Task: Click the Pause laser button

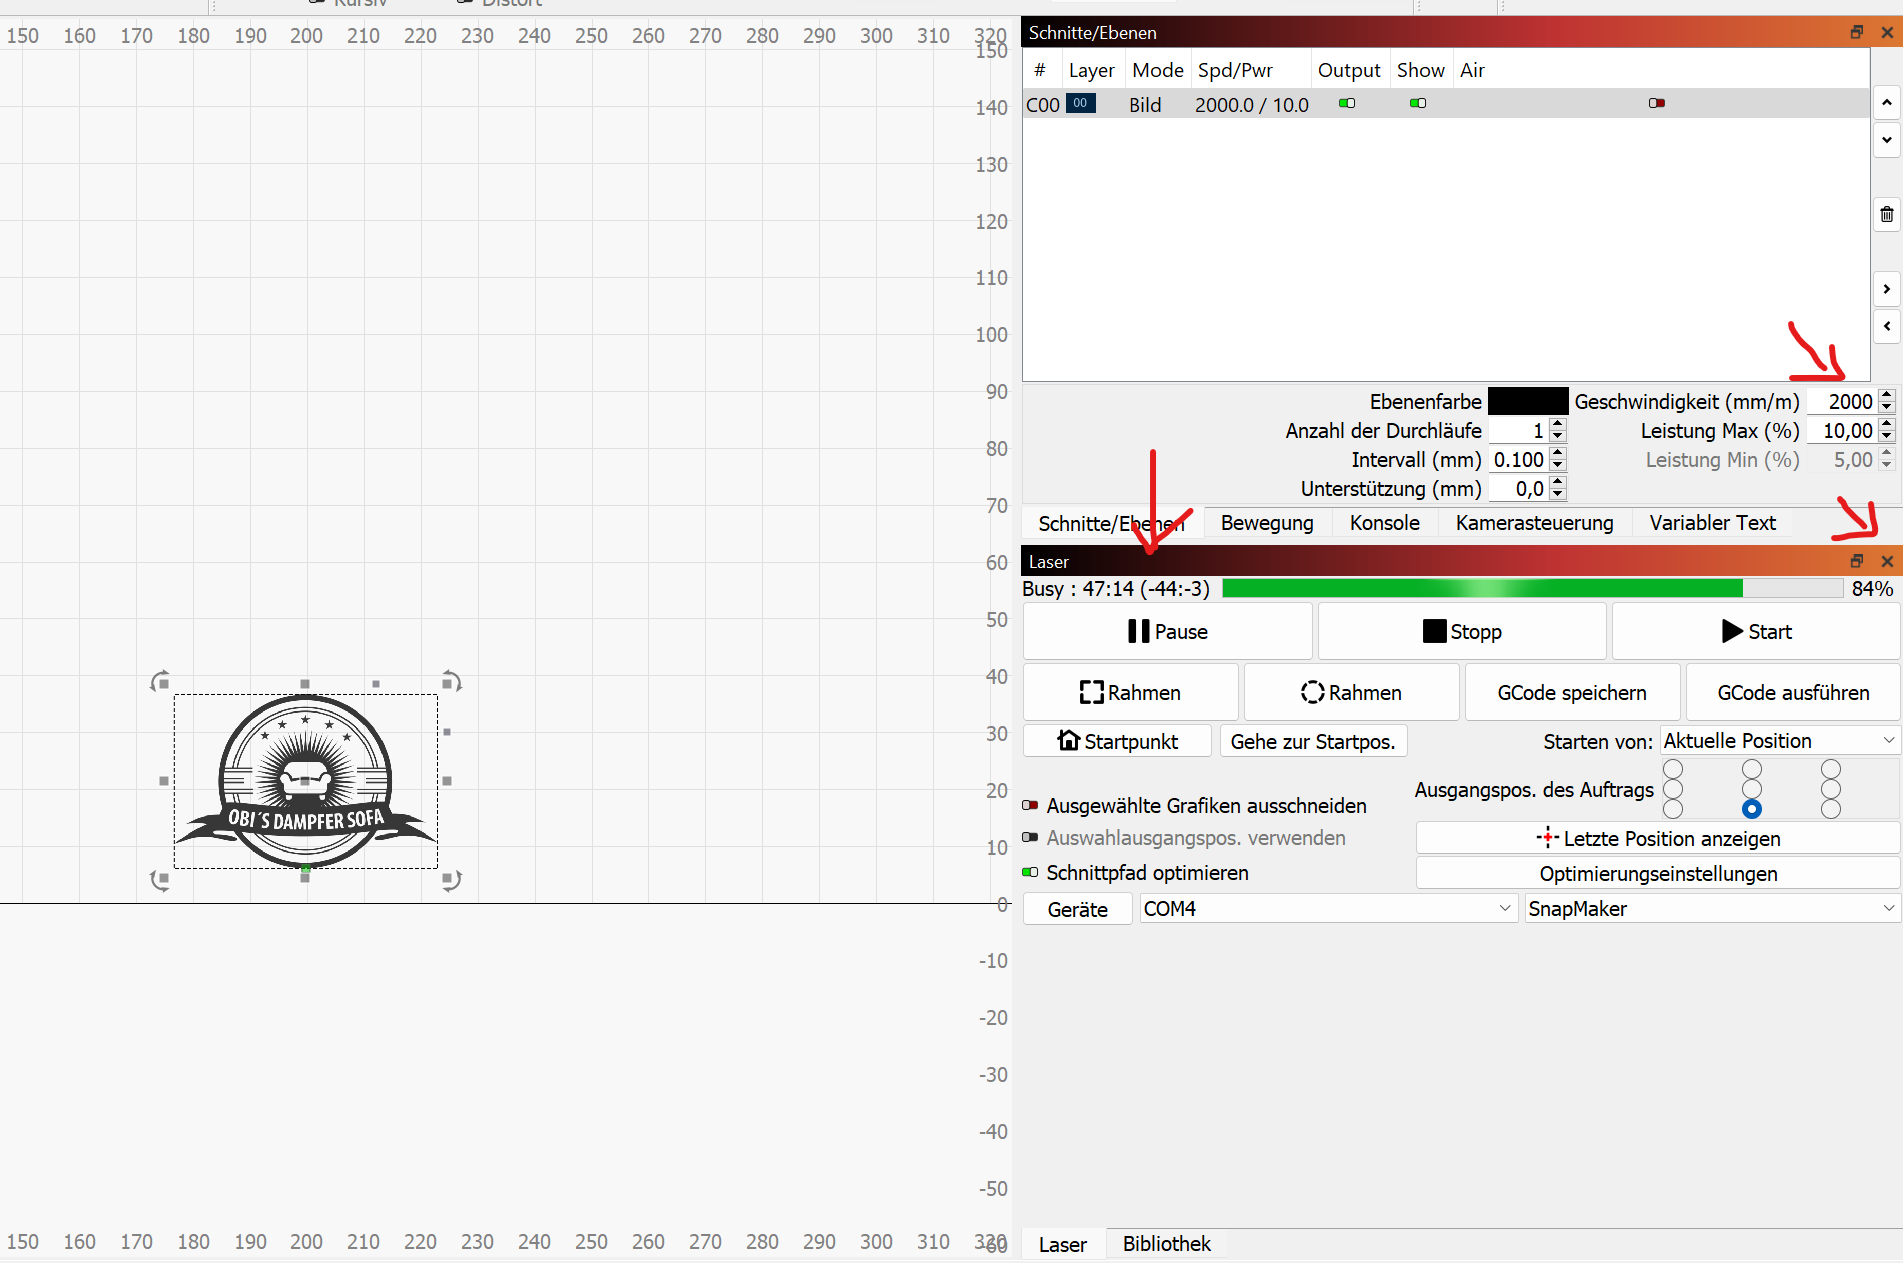Action: click(1167, 631)
